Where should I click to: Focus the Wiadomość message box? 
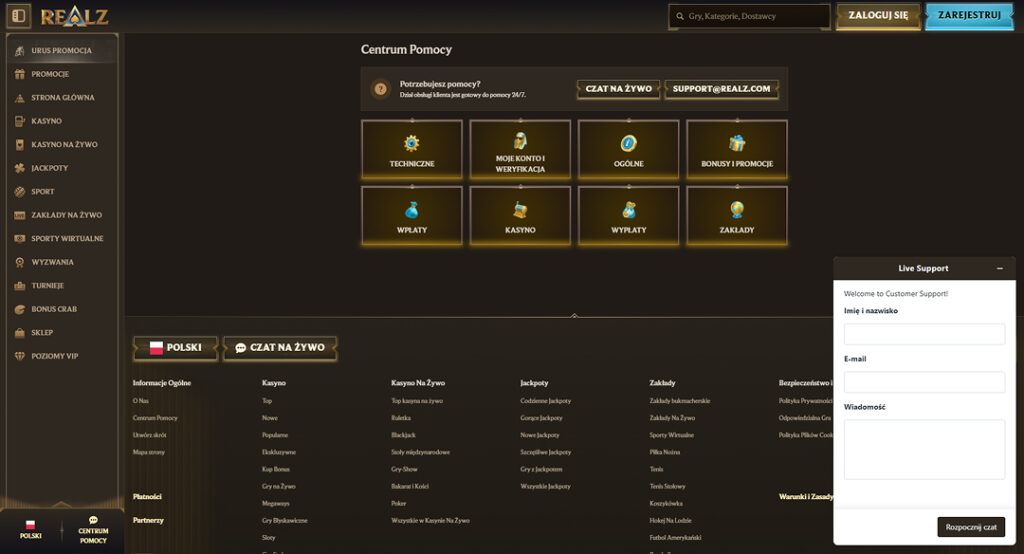click(x=924, y=449)
